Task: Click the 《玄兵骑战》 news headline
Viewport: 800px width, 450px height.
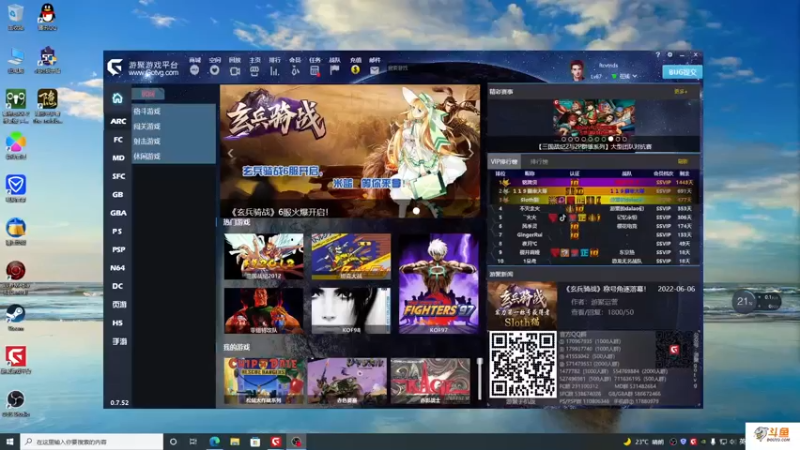Action: 605,289
